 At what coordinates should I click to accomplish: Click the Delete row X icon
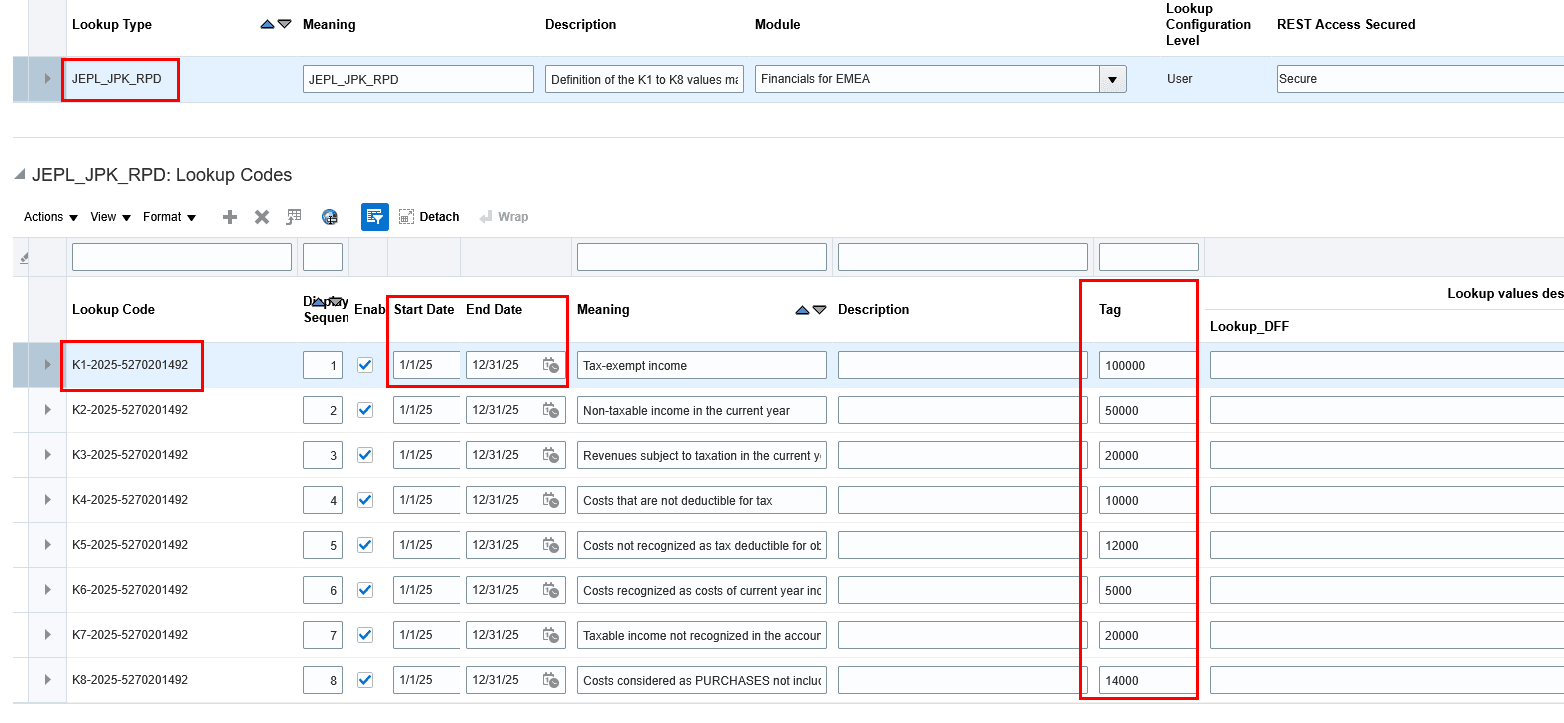[262, 217]
